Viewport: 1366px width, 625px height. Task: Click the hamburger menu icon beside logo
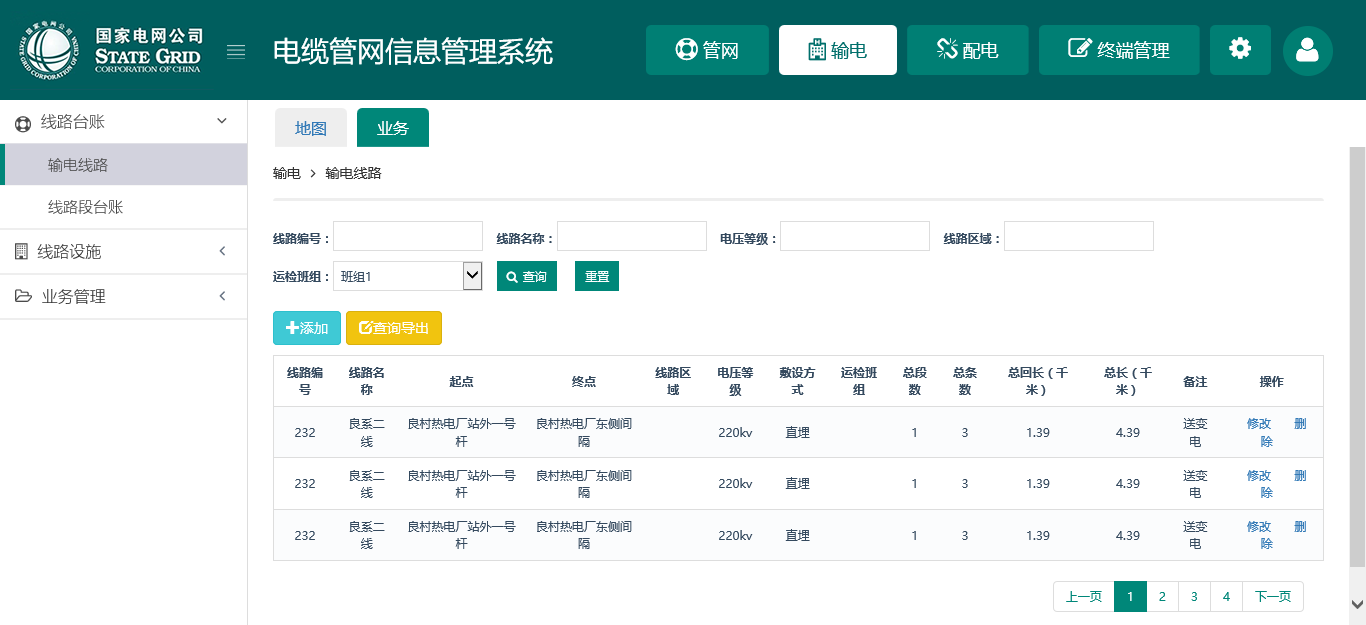(x=236, y=52)
